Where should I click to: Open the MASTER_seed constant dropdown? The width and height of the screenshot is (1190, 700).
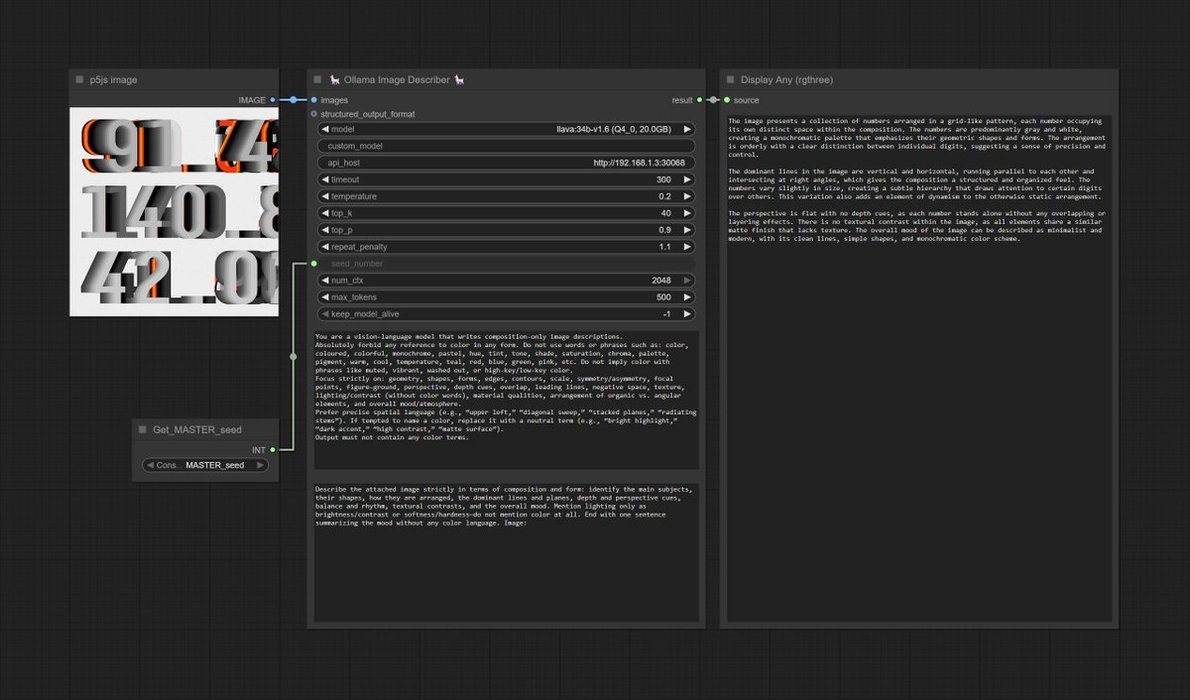[205, 465]
